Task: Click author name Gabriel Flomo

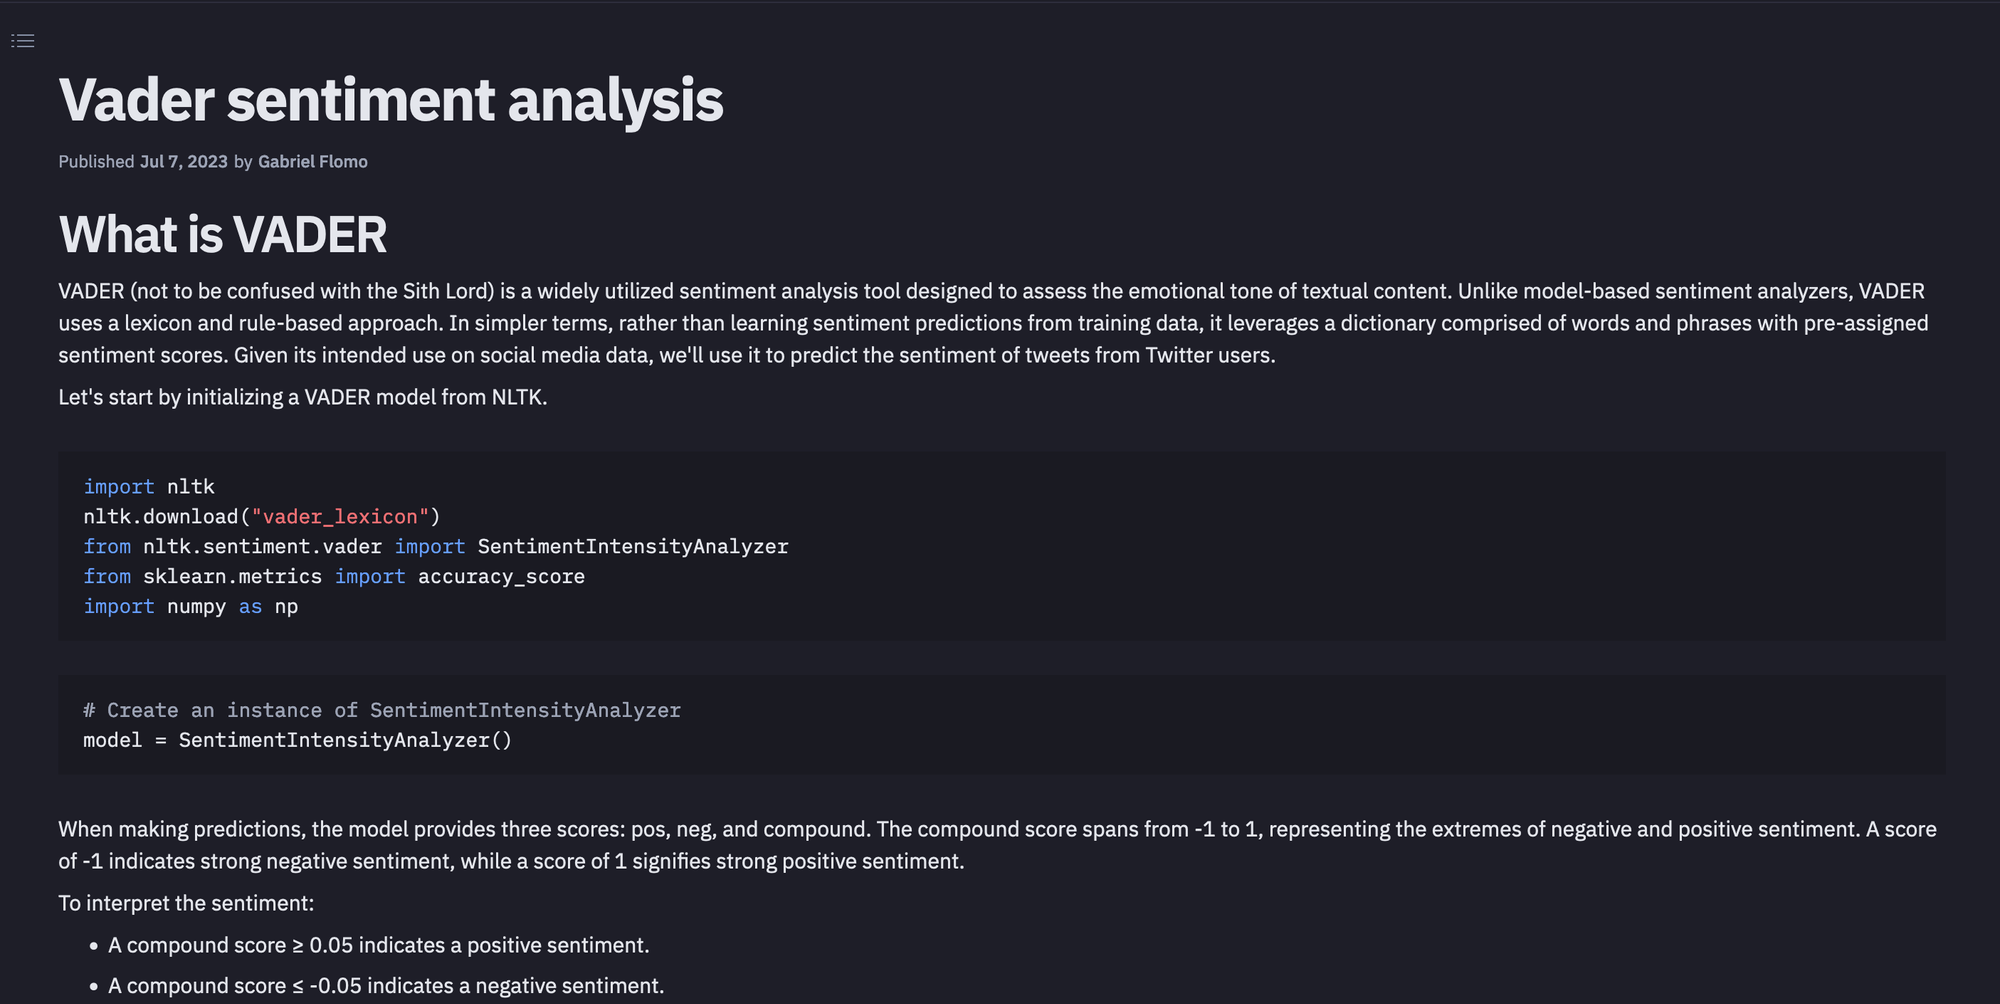Action: coord(312,162)
